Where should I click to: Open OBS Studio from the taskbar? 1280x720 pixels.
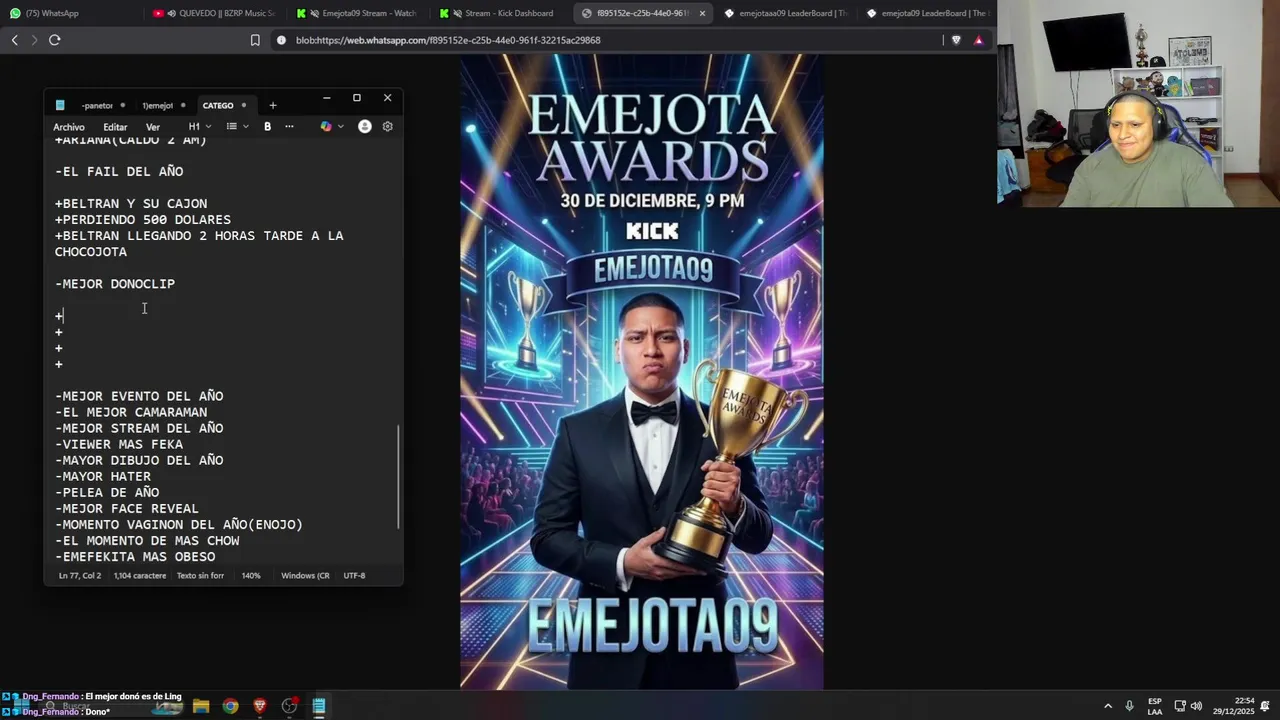click(289, 706)
